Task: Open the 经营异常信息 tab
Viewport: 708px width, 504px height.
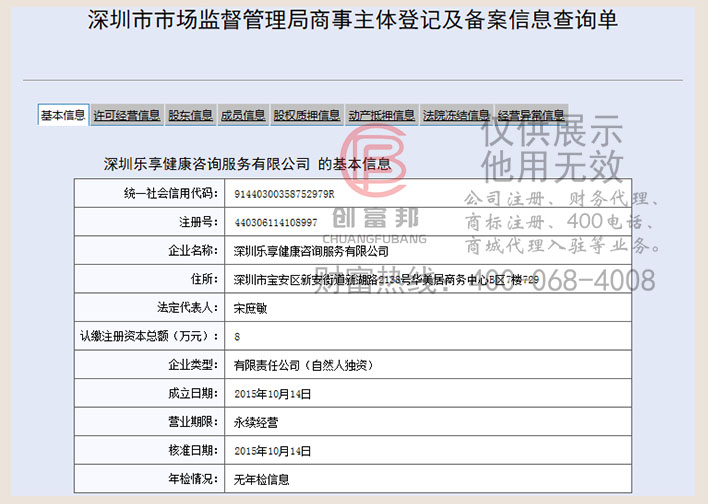Action: (x=531, y=116)
